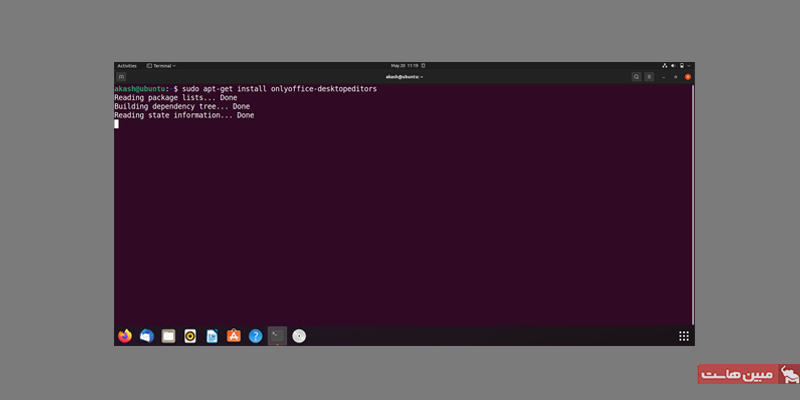Open Firefox from the dock
This screenshot has height=400, width=800.
[x=125, y=336]
